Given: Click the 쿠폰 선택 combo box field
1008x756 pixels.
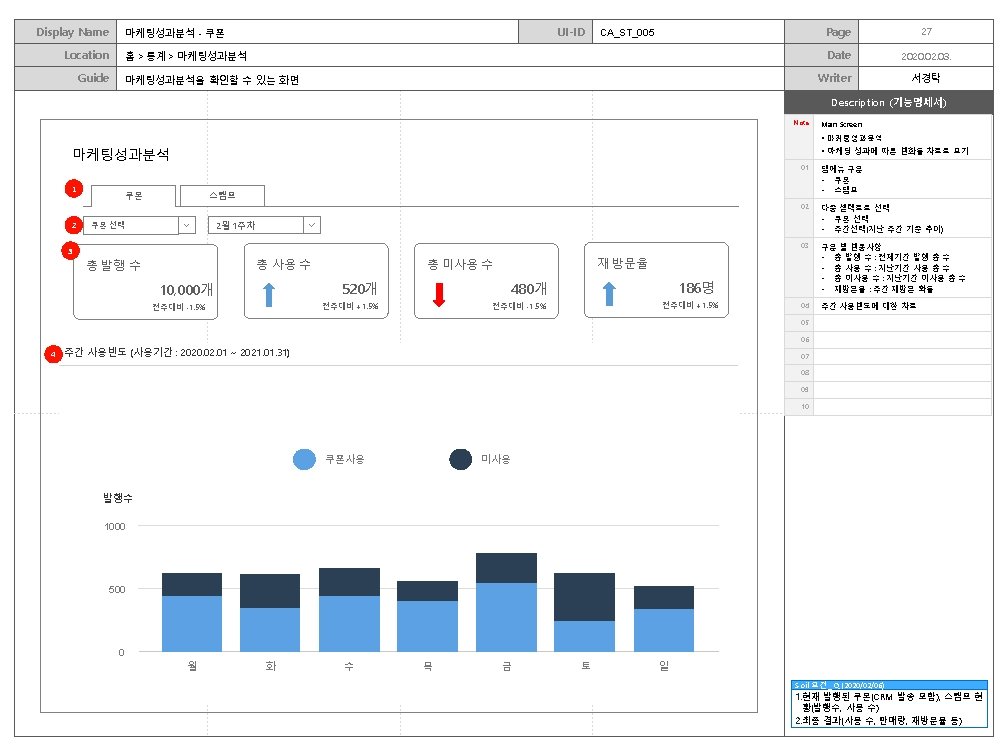Looking at the screenshot, I should click(x=140, y=225).
